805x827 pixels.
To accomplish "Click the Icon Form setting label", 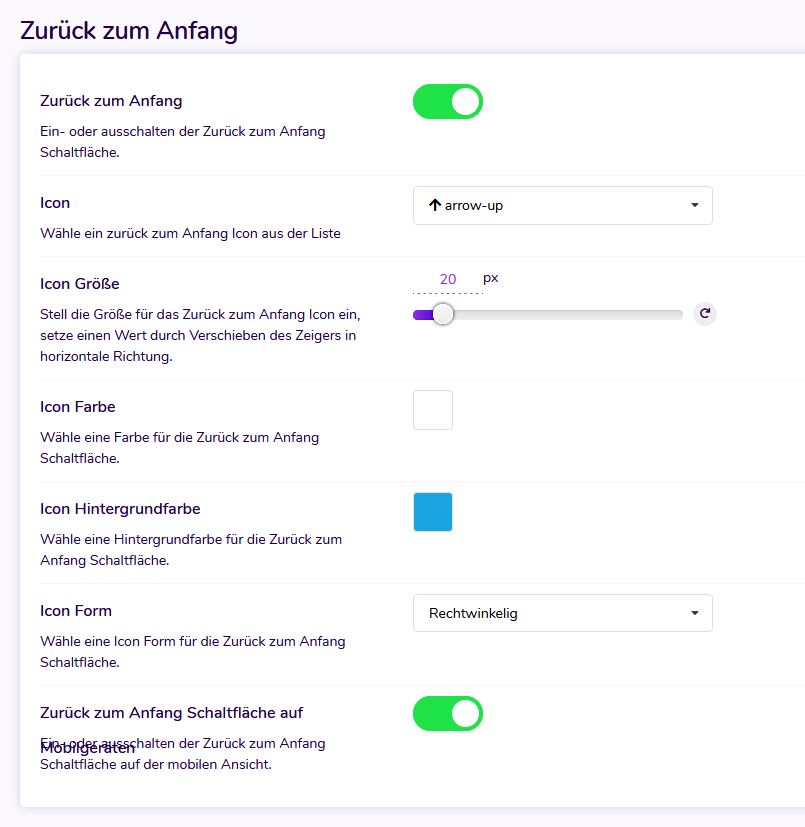I will coord(76,611).
